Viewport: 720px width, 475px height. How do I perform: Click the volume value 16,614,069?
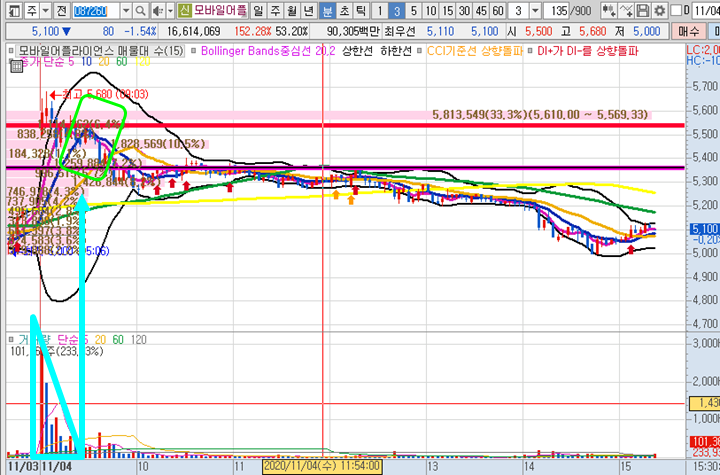click(193, 31)
